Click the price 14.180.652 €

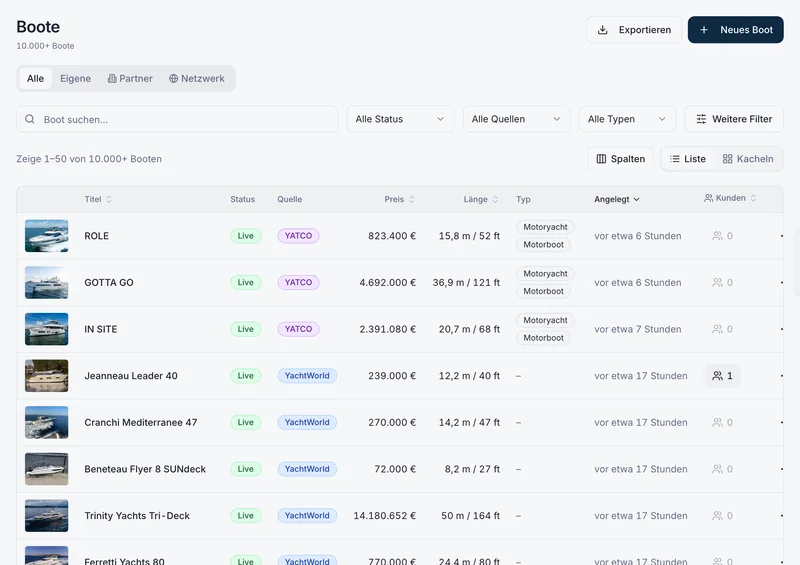click(x=384, y=515)
